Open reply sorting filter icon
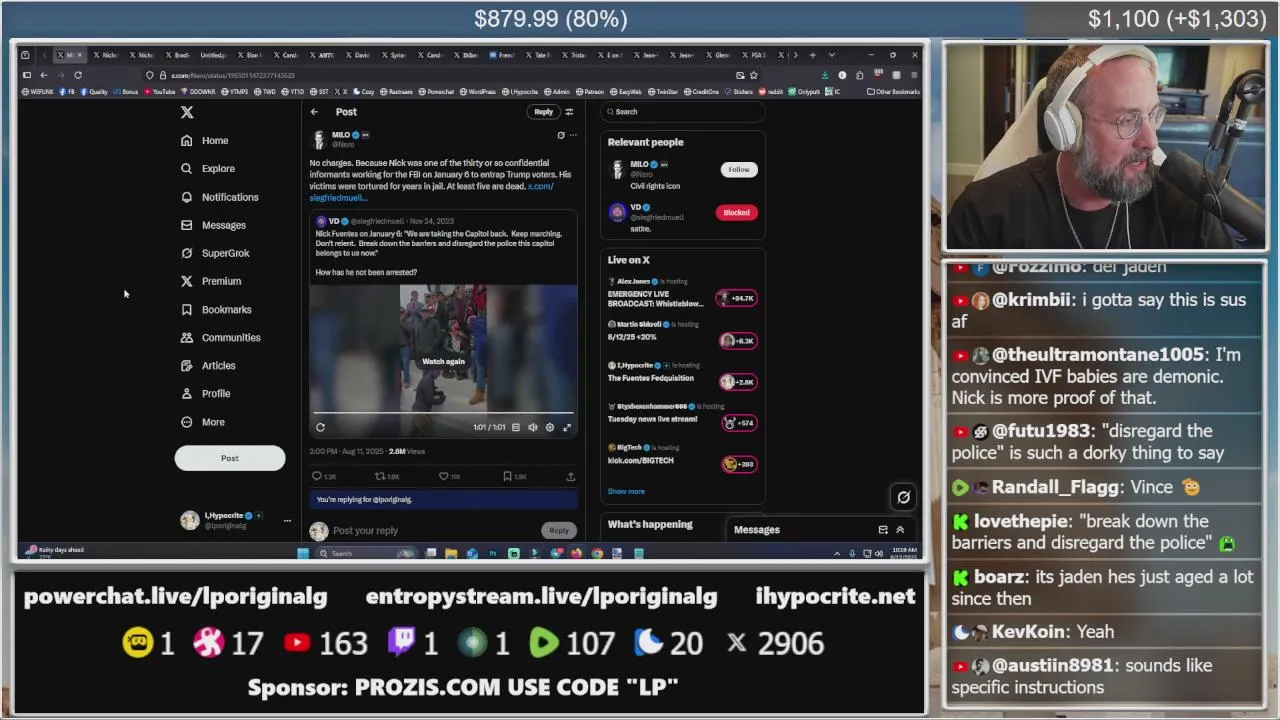This screenshot has width=1280, height=720. point(569,112)
